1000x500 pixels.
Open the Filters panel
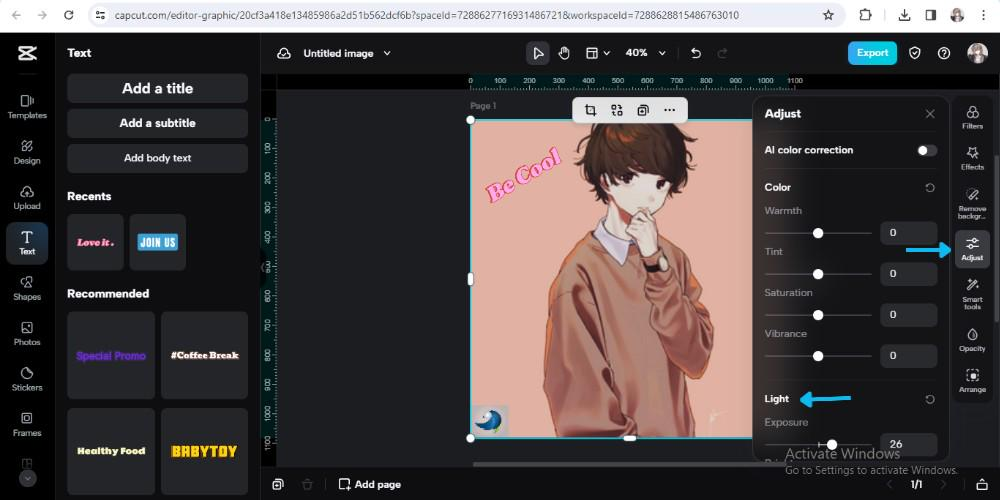[x=972, y=117]
